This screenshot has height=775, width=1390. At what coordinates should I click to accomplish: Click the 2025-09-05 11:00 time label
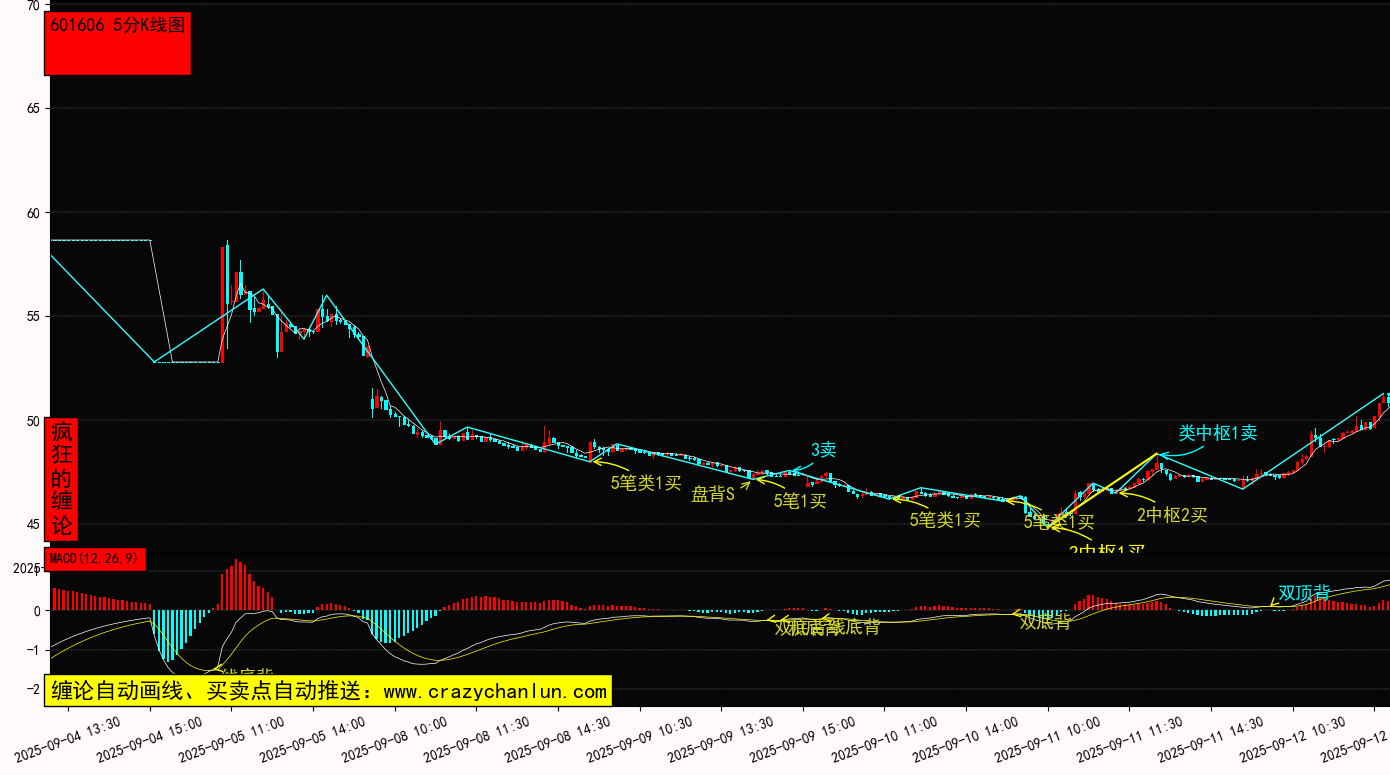pyautogui.click(x=232, y=738)
